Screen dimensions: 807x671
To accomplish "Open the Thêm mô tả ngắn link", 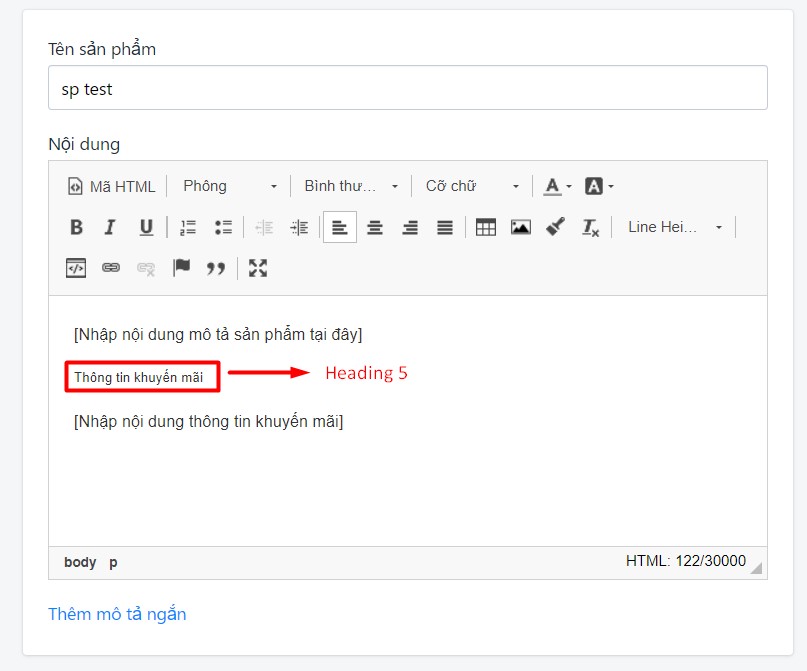I will click(117, 614).
